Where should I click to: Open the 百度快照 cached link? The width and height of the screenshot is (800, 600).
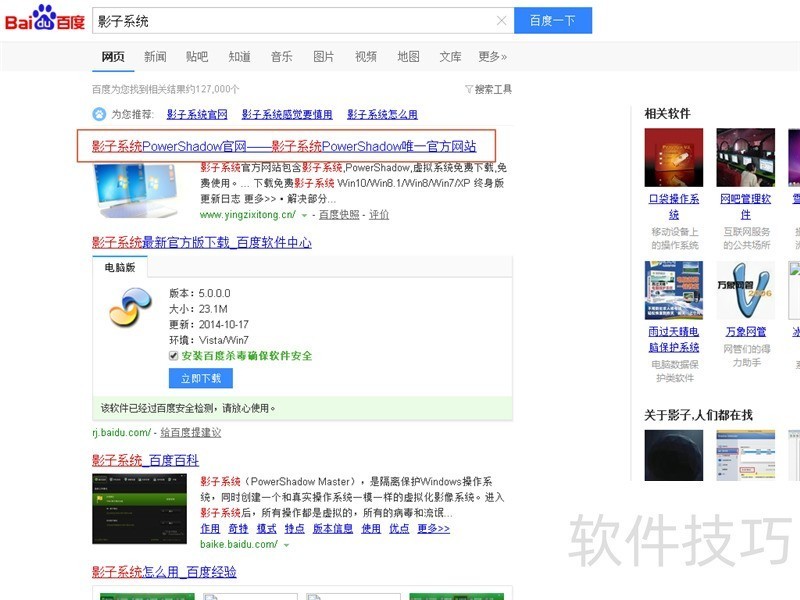(339, 215)
